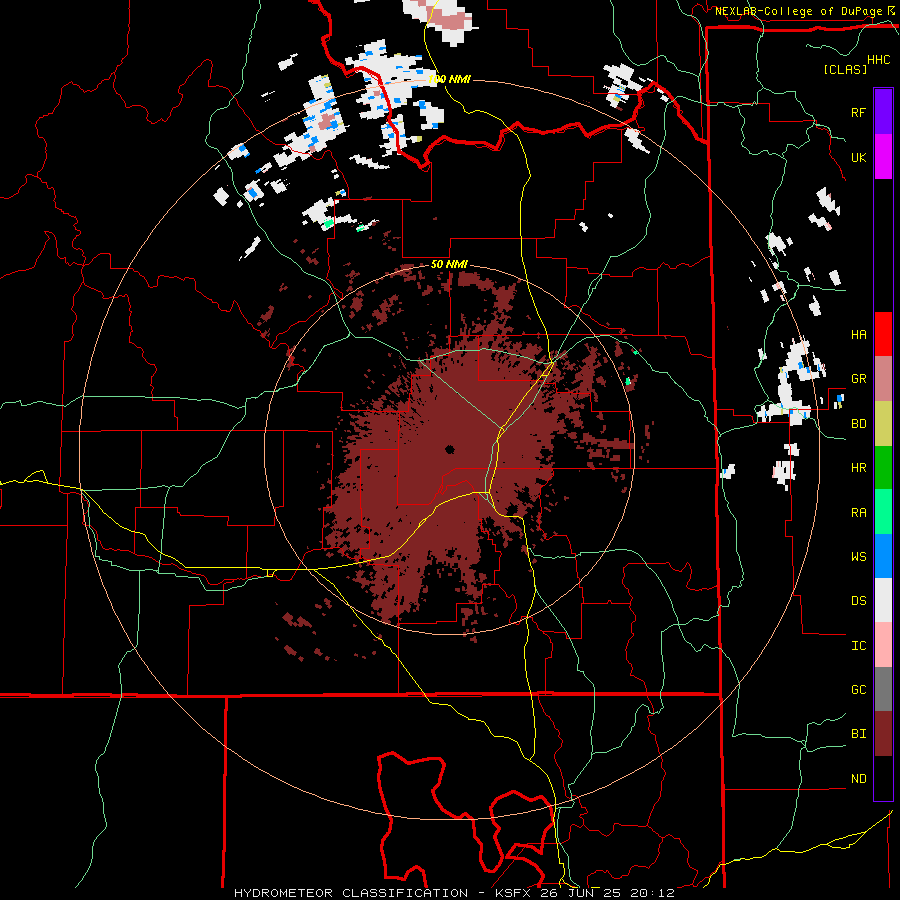Click the HA red legend swatch

[883, 334]
